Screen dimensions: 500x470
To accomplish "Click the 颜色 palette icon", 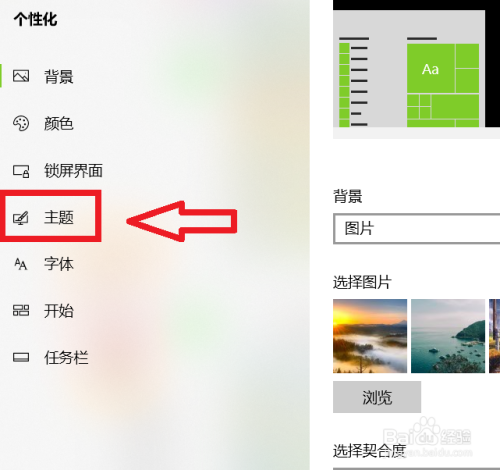I will pyautogui.click(x=21, y=123).
